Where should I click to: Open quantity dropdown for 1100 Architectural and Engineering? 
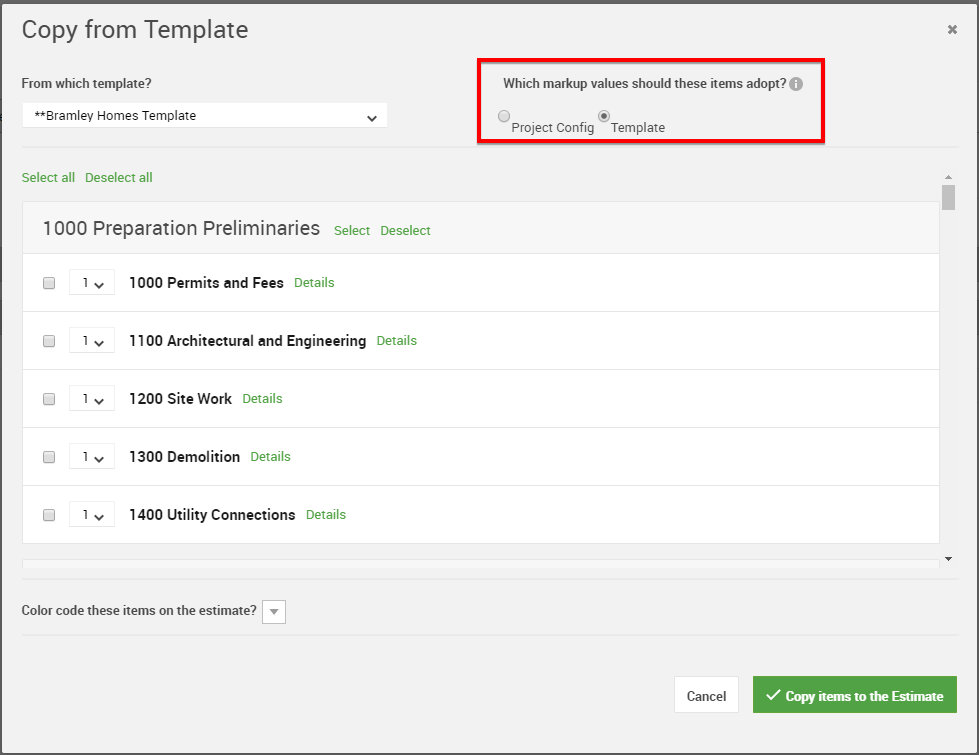click(92, 340)
